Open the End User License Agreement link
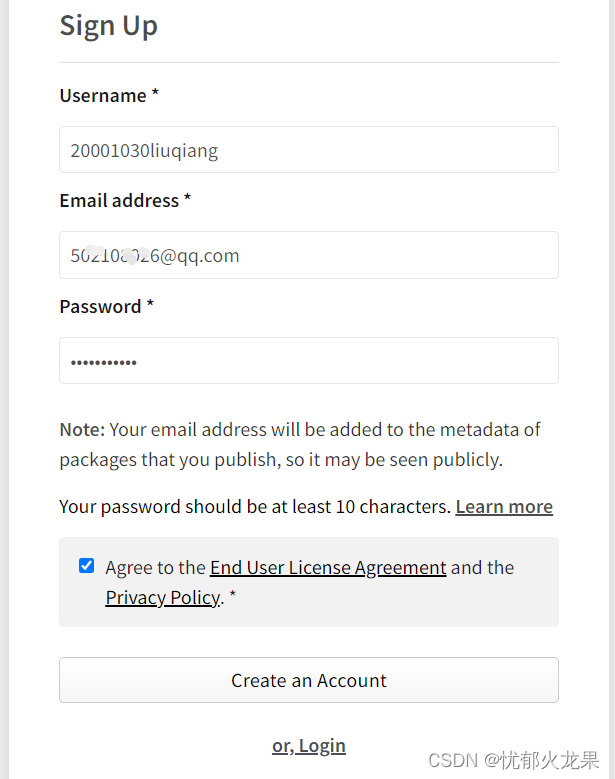This screenshot has height=779, width=615. coord(328,567)
